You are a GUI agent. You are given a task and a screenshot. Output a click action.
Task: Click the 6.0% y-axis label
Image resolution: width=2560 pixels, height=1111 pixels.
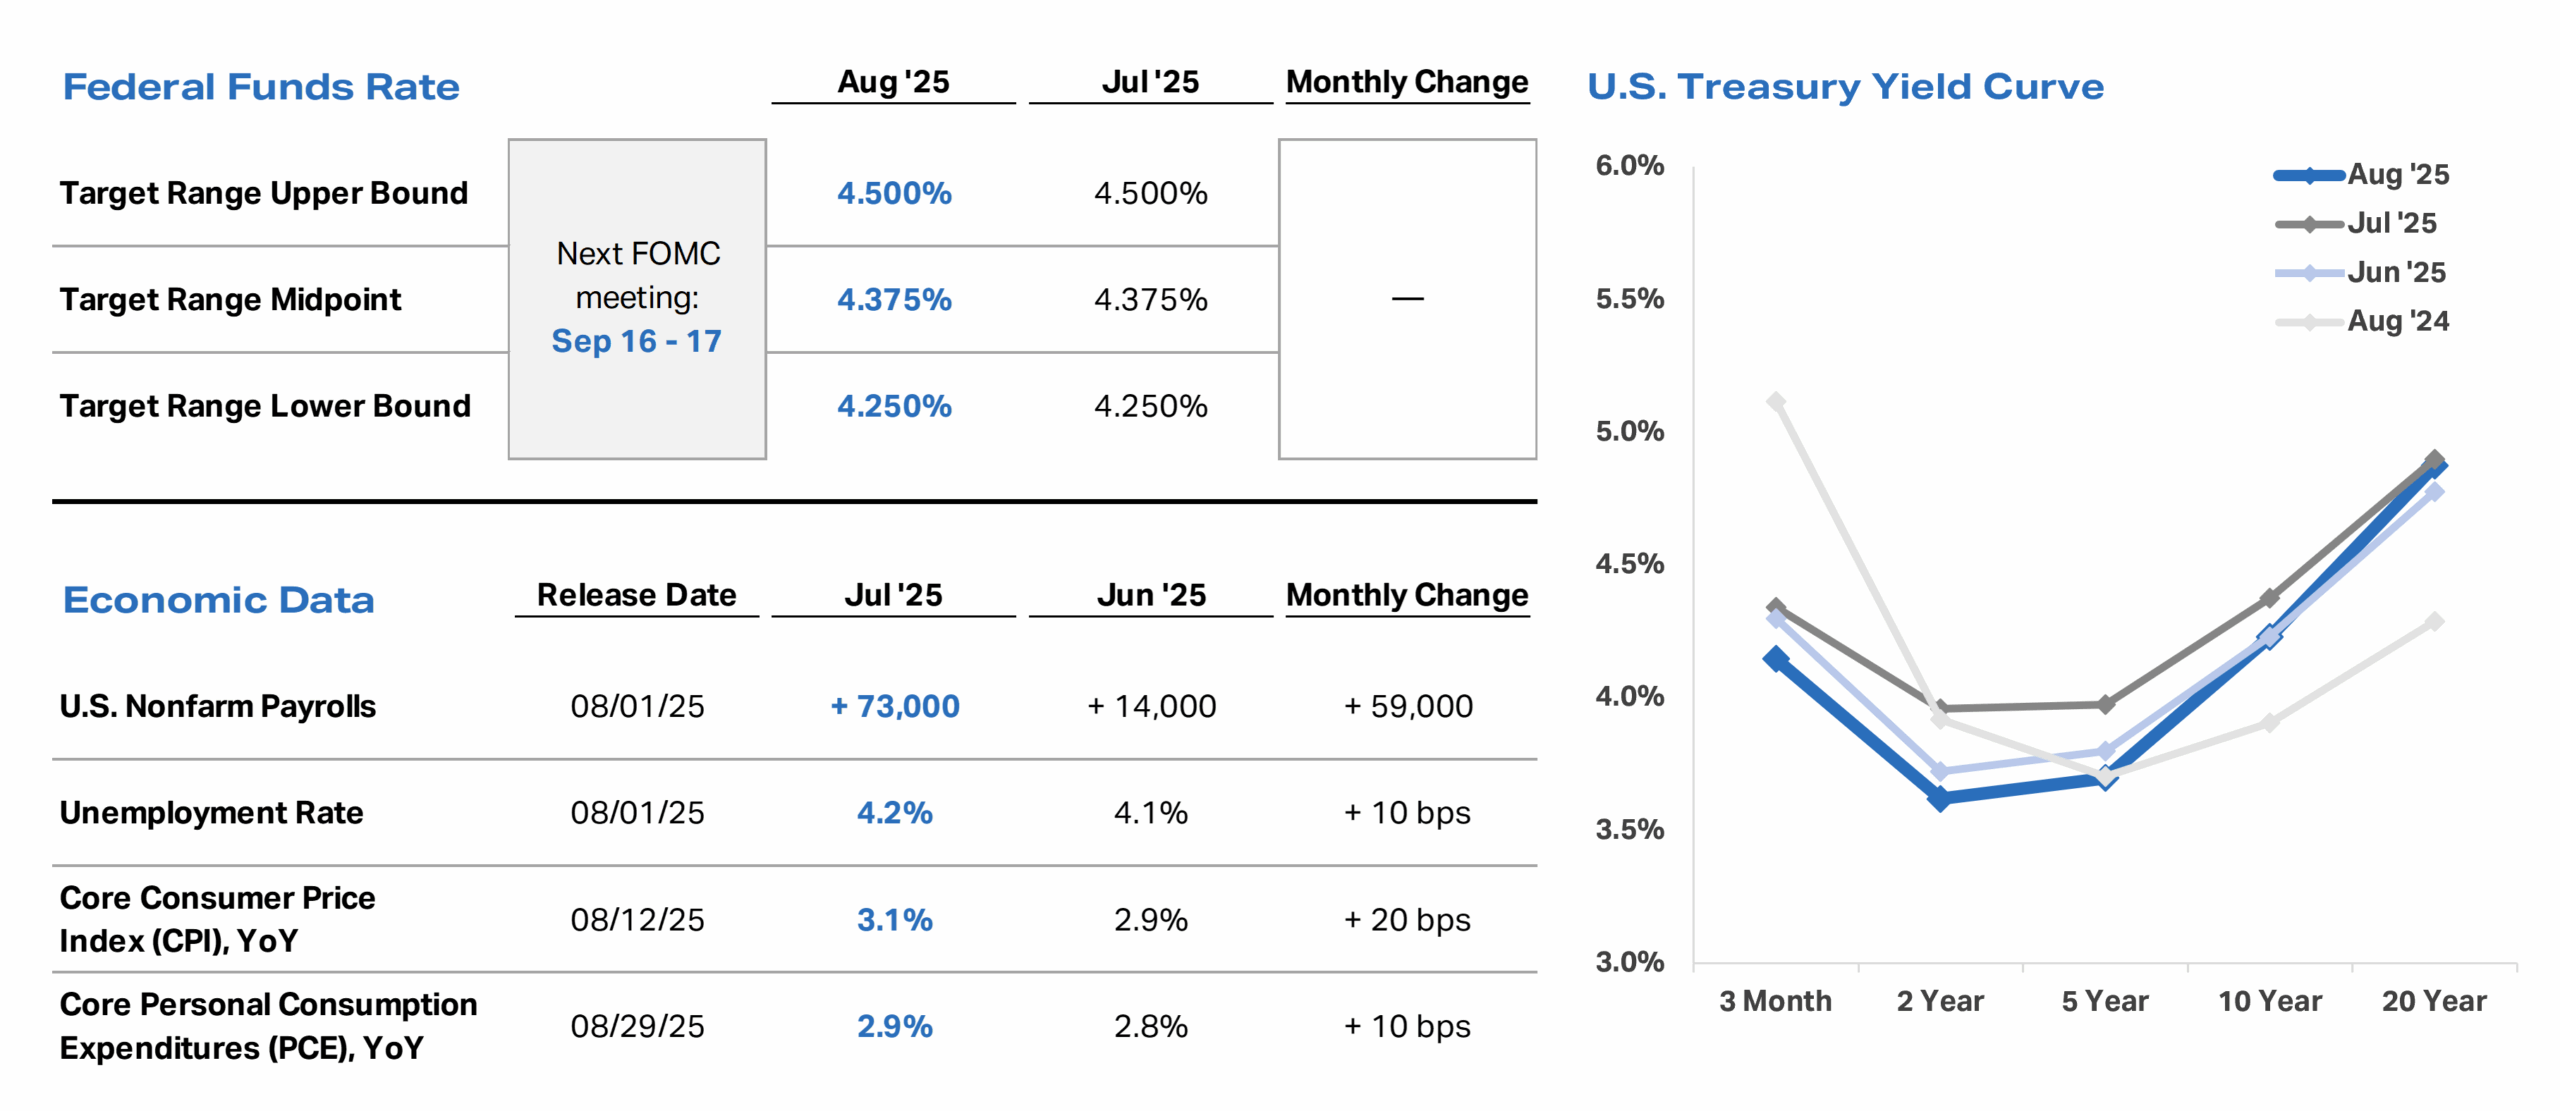(x=1629, y=166)
